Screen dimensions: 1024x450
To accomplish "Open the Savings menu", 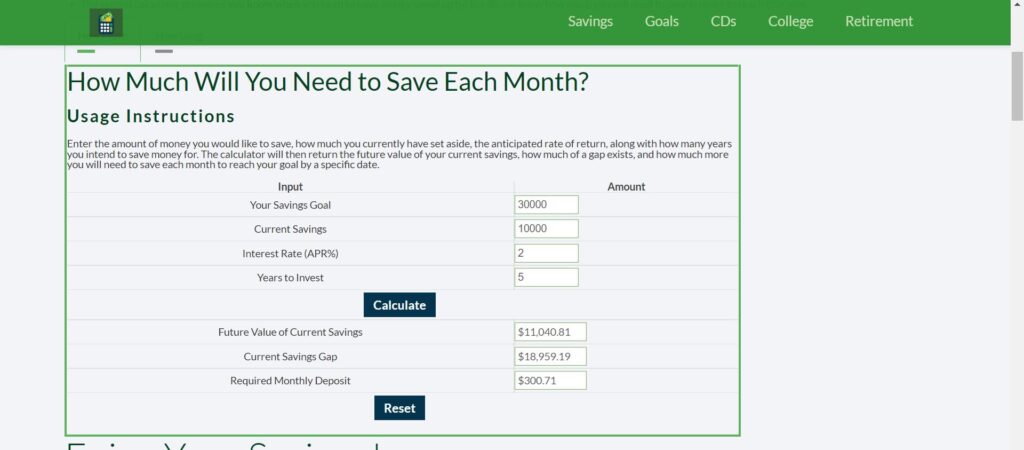I will [x=590, y=22].
